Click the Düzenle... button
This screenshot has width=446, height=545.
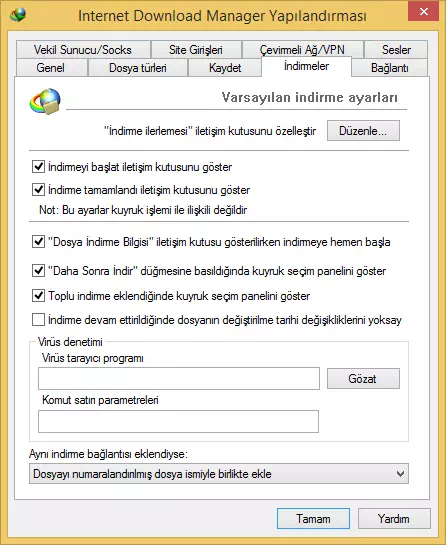363,131
